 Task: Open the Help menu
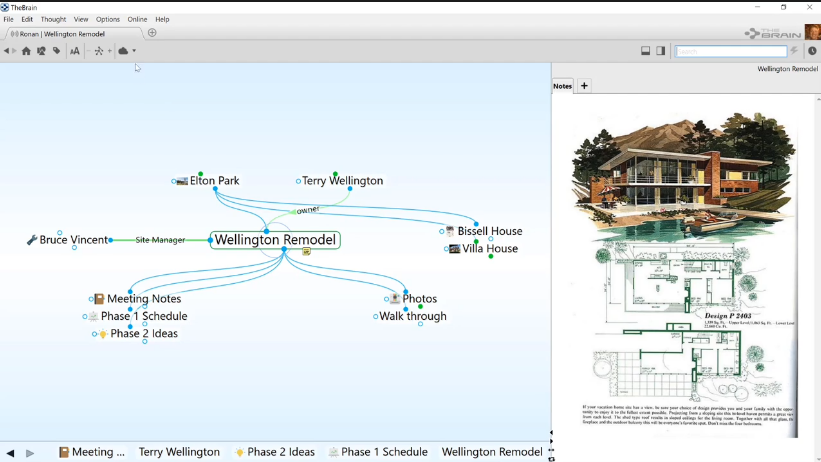162,19
